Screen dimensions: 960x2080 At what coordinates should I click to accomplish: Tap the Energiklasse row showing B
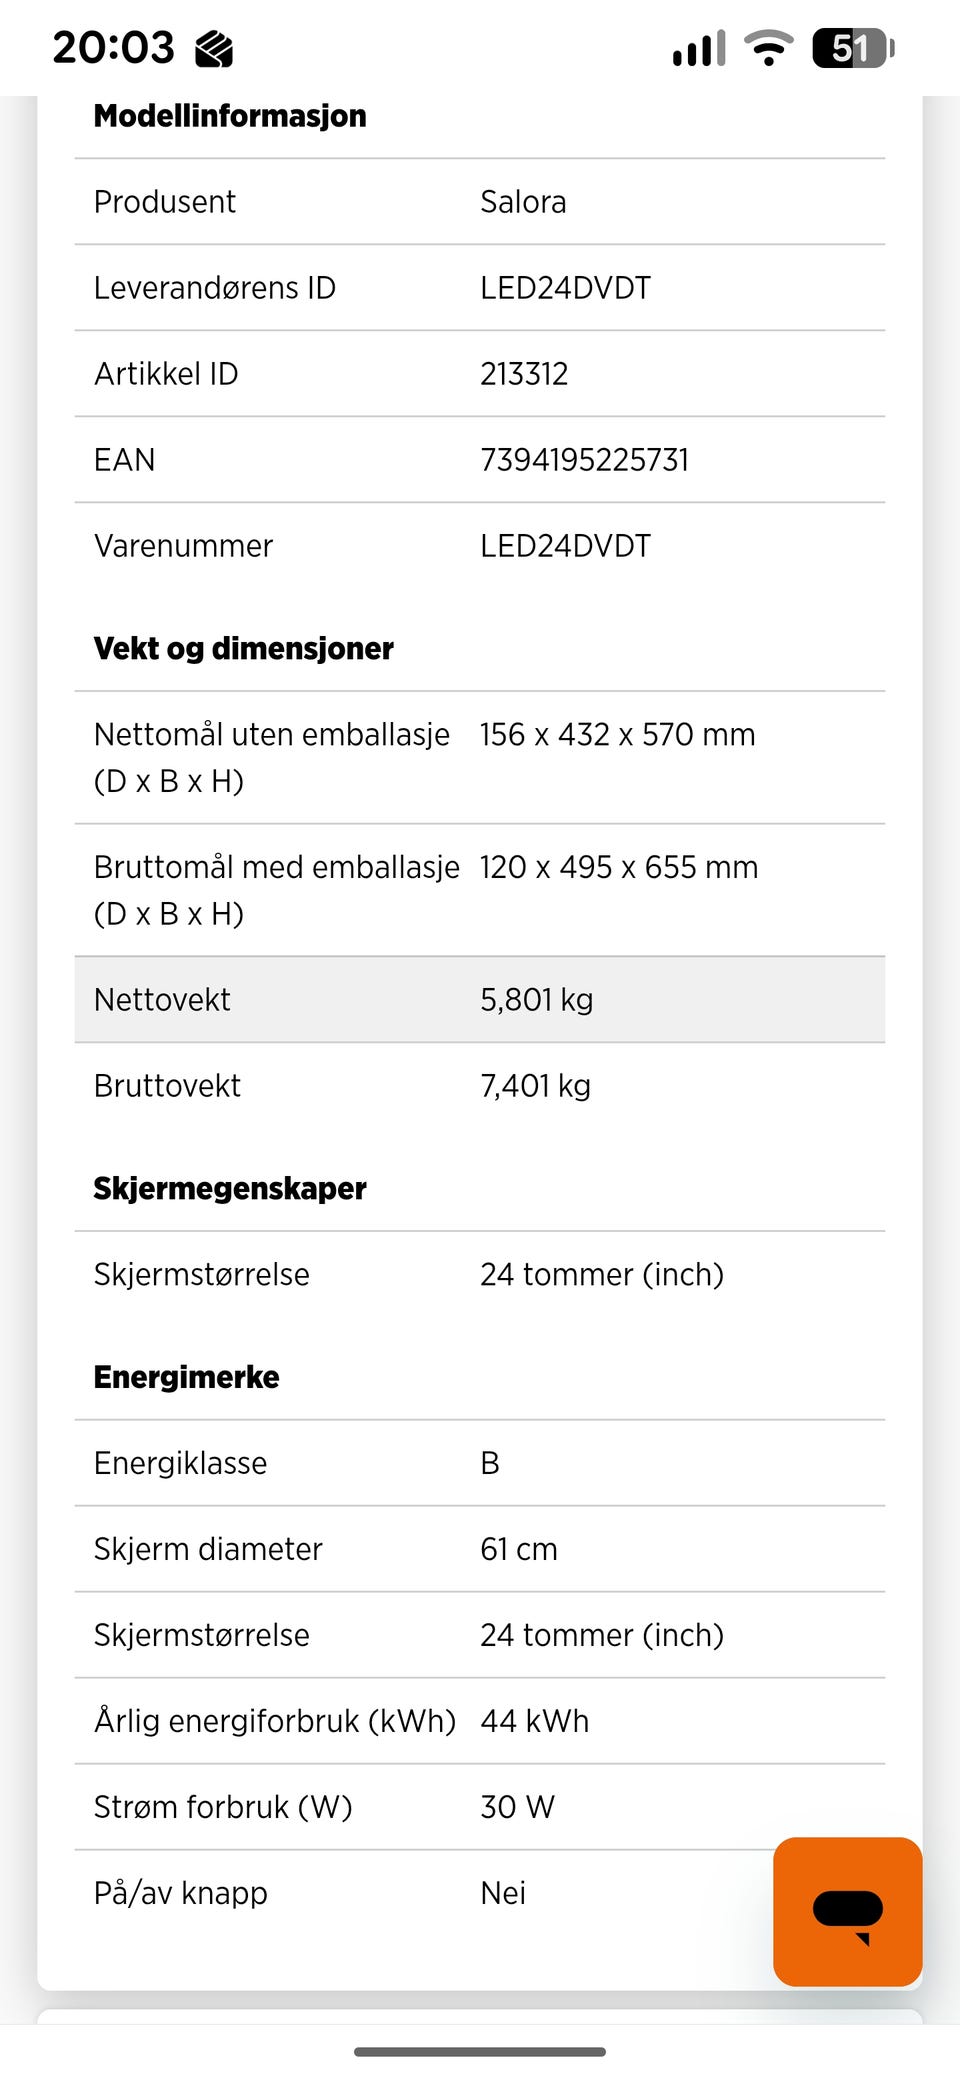tap(480, 1463)
